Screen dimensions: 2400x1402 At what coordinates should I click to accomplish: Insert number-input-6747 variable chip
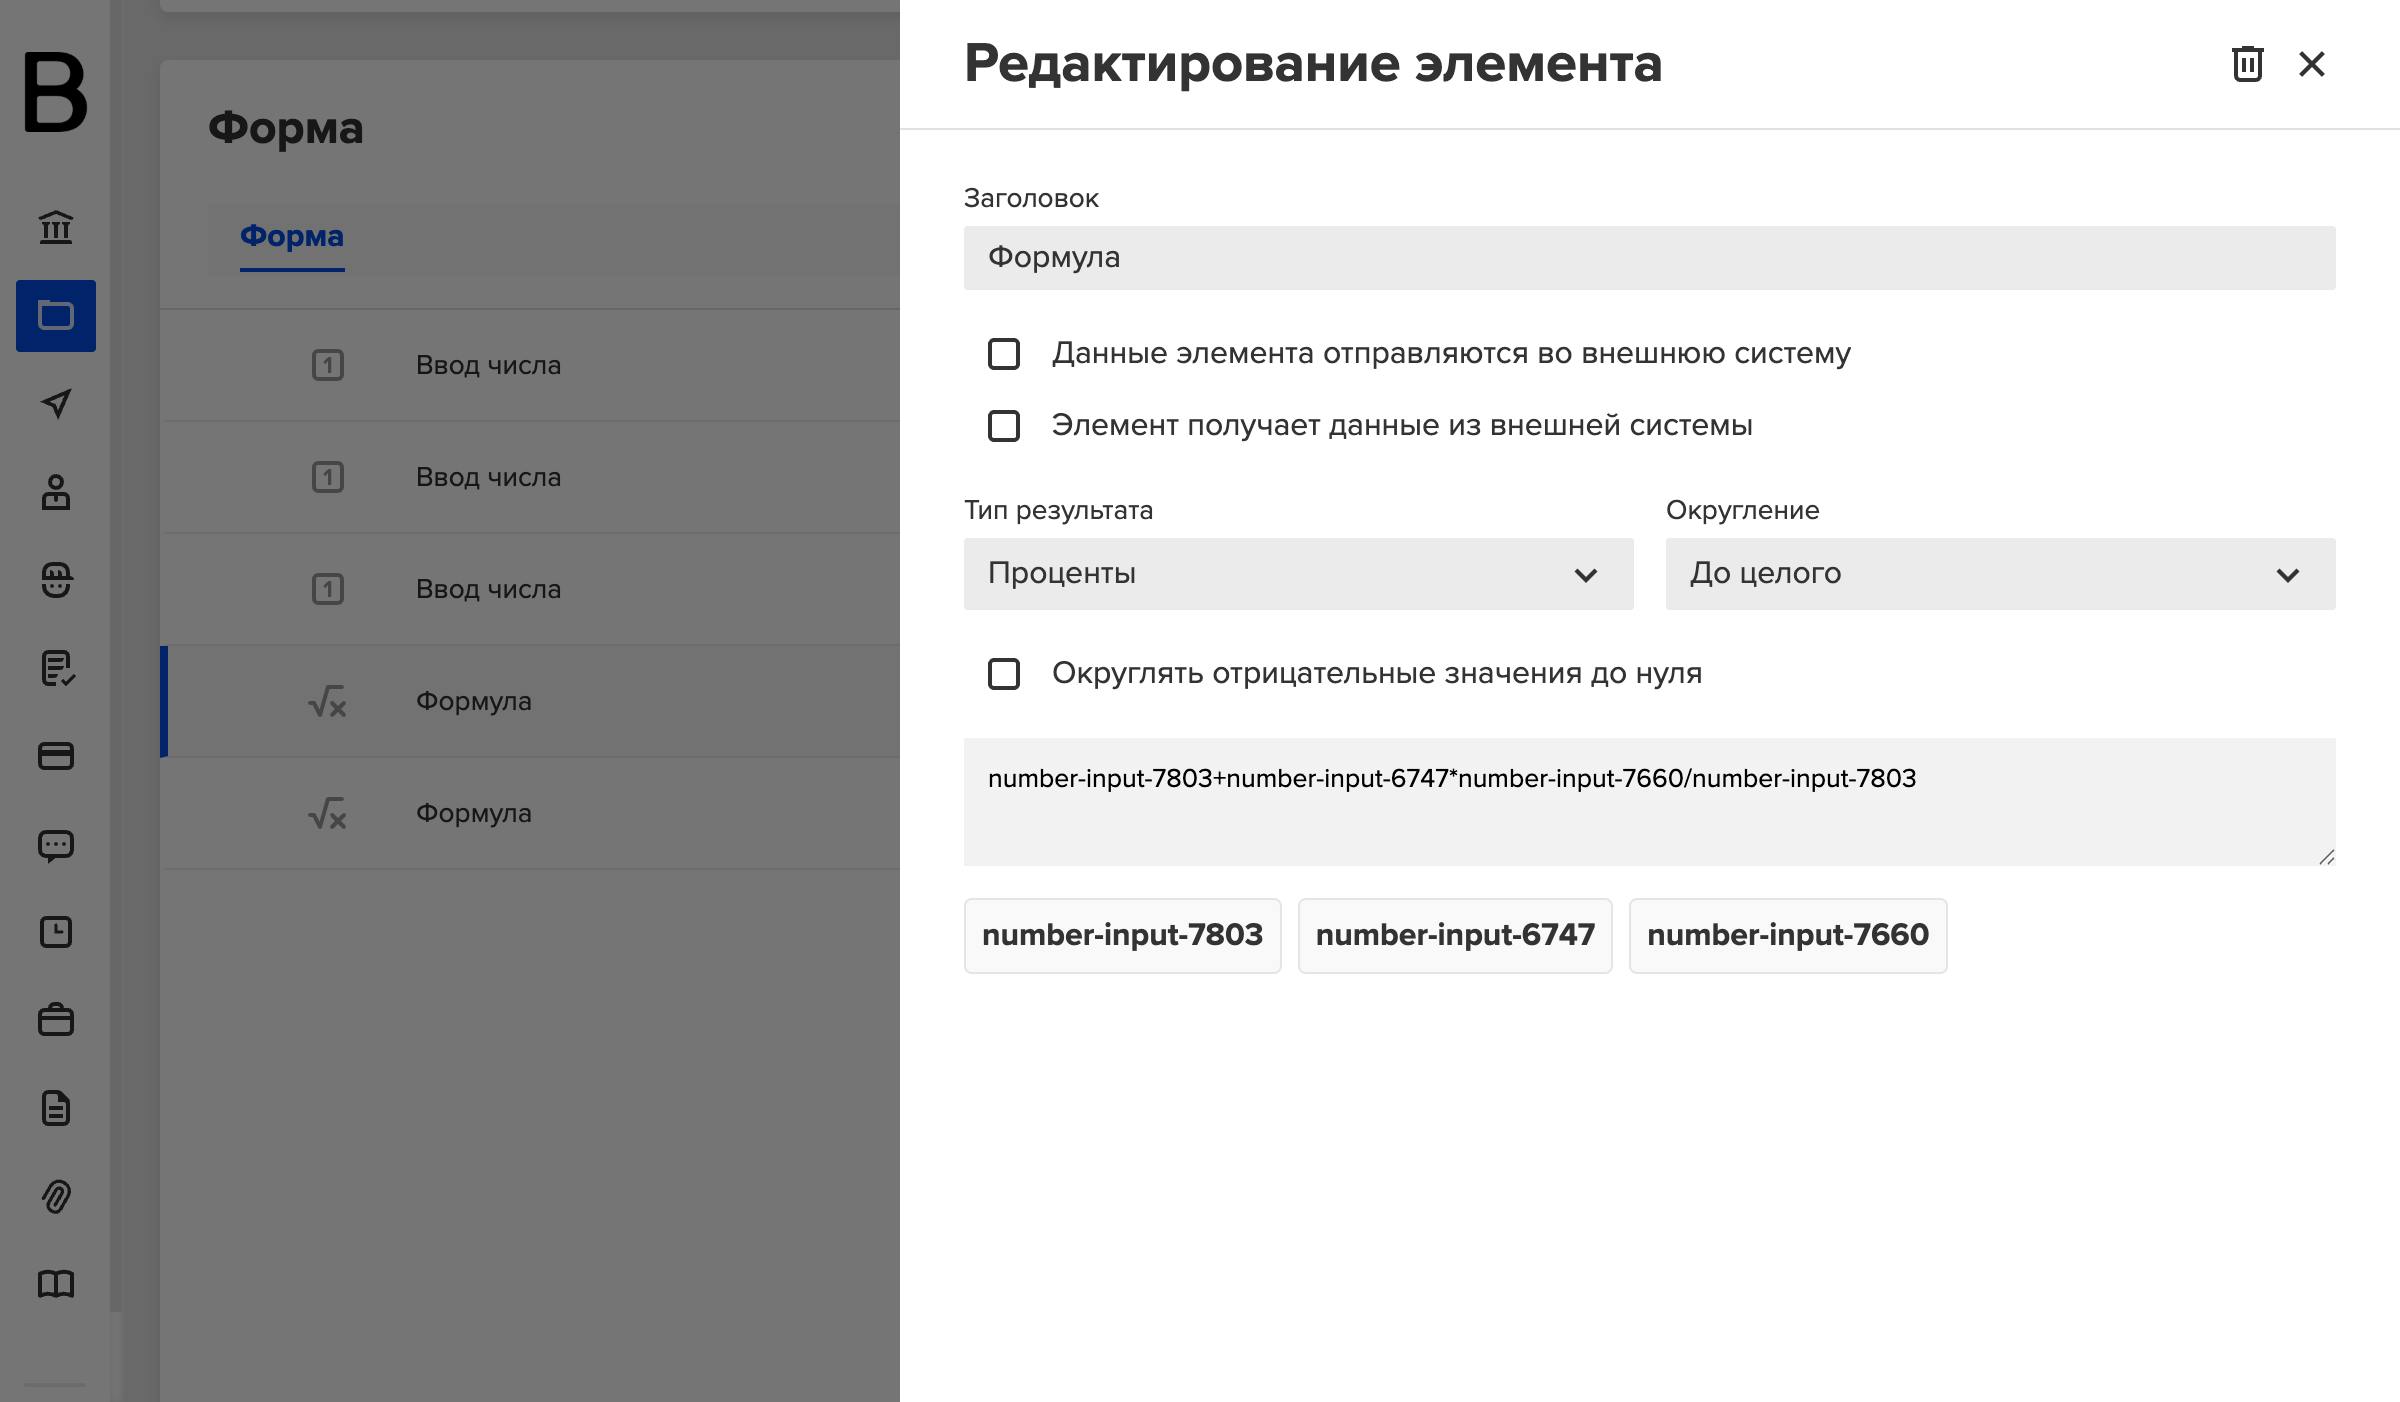point(1455,935)
